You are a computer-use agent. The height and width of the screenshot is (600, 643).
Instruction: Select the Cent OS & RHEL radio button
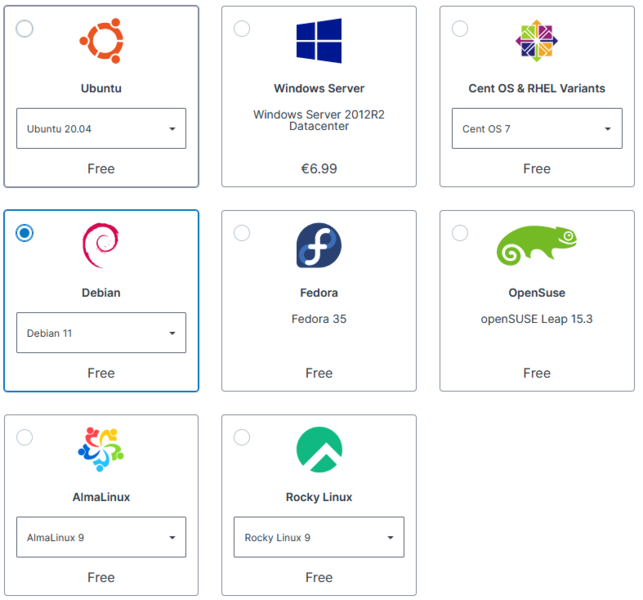coord(460,29)
